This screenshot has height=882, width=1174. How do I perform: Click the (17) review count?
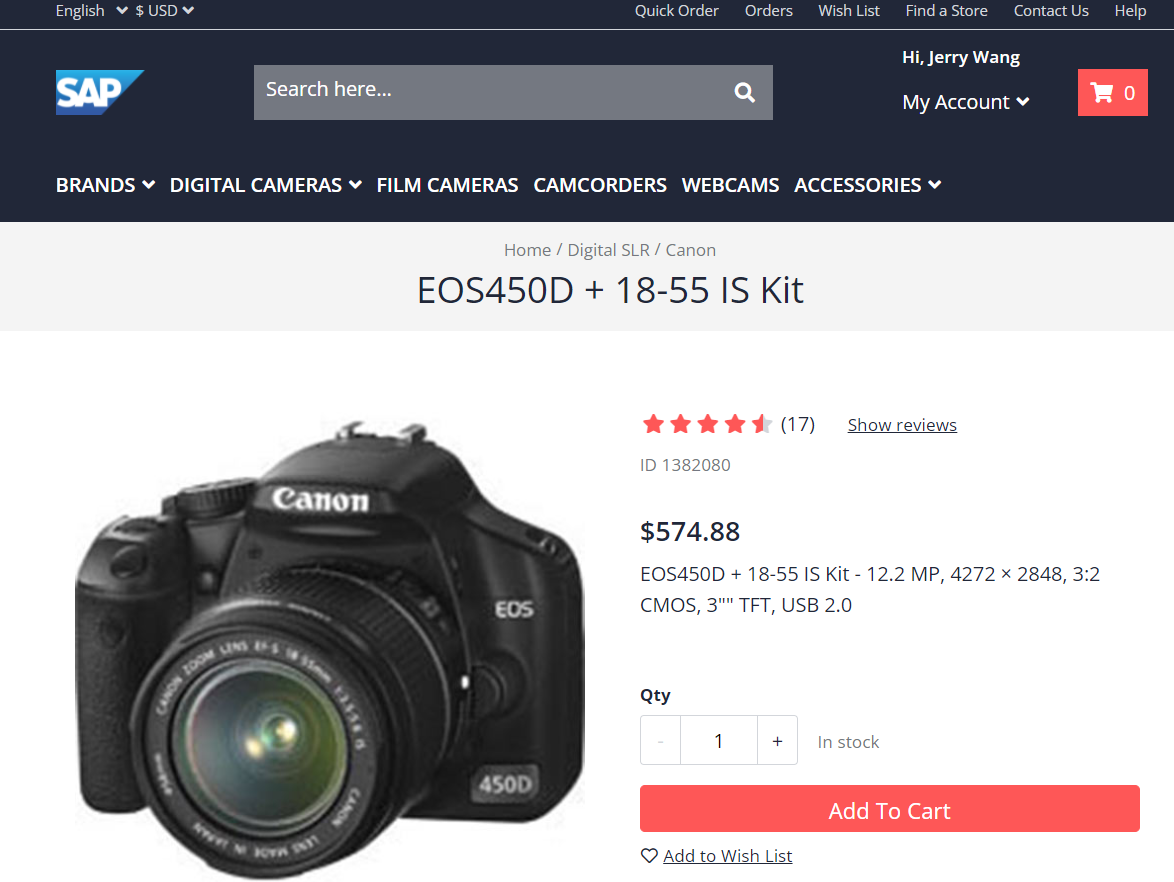(797, 425)
